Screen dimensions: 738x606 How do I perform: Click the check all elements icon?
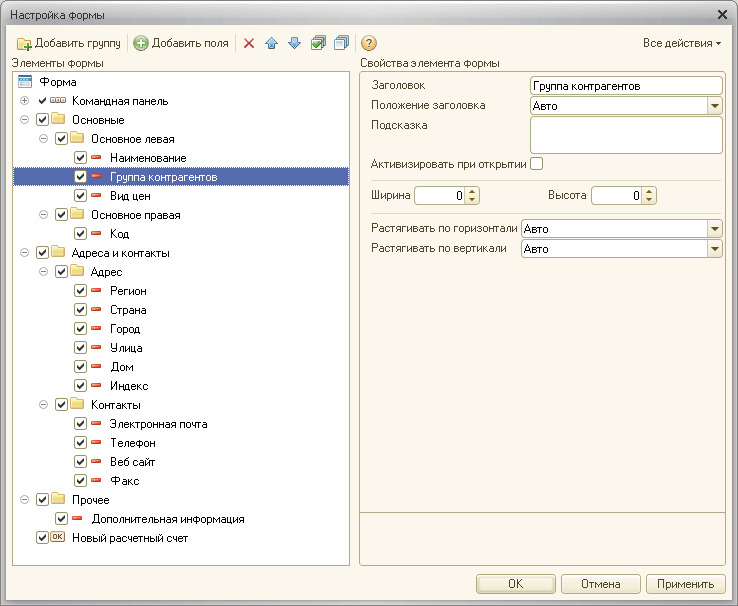(x=318, y=43)
